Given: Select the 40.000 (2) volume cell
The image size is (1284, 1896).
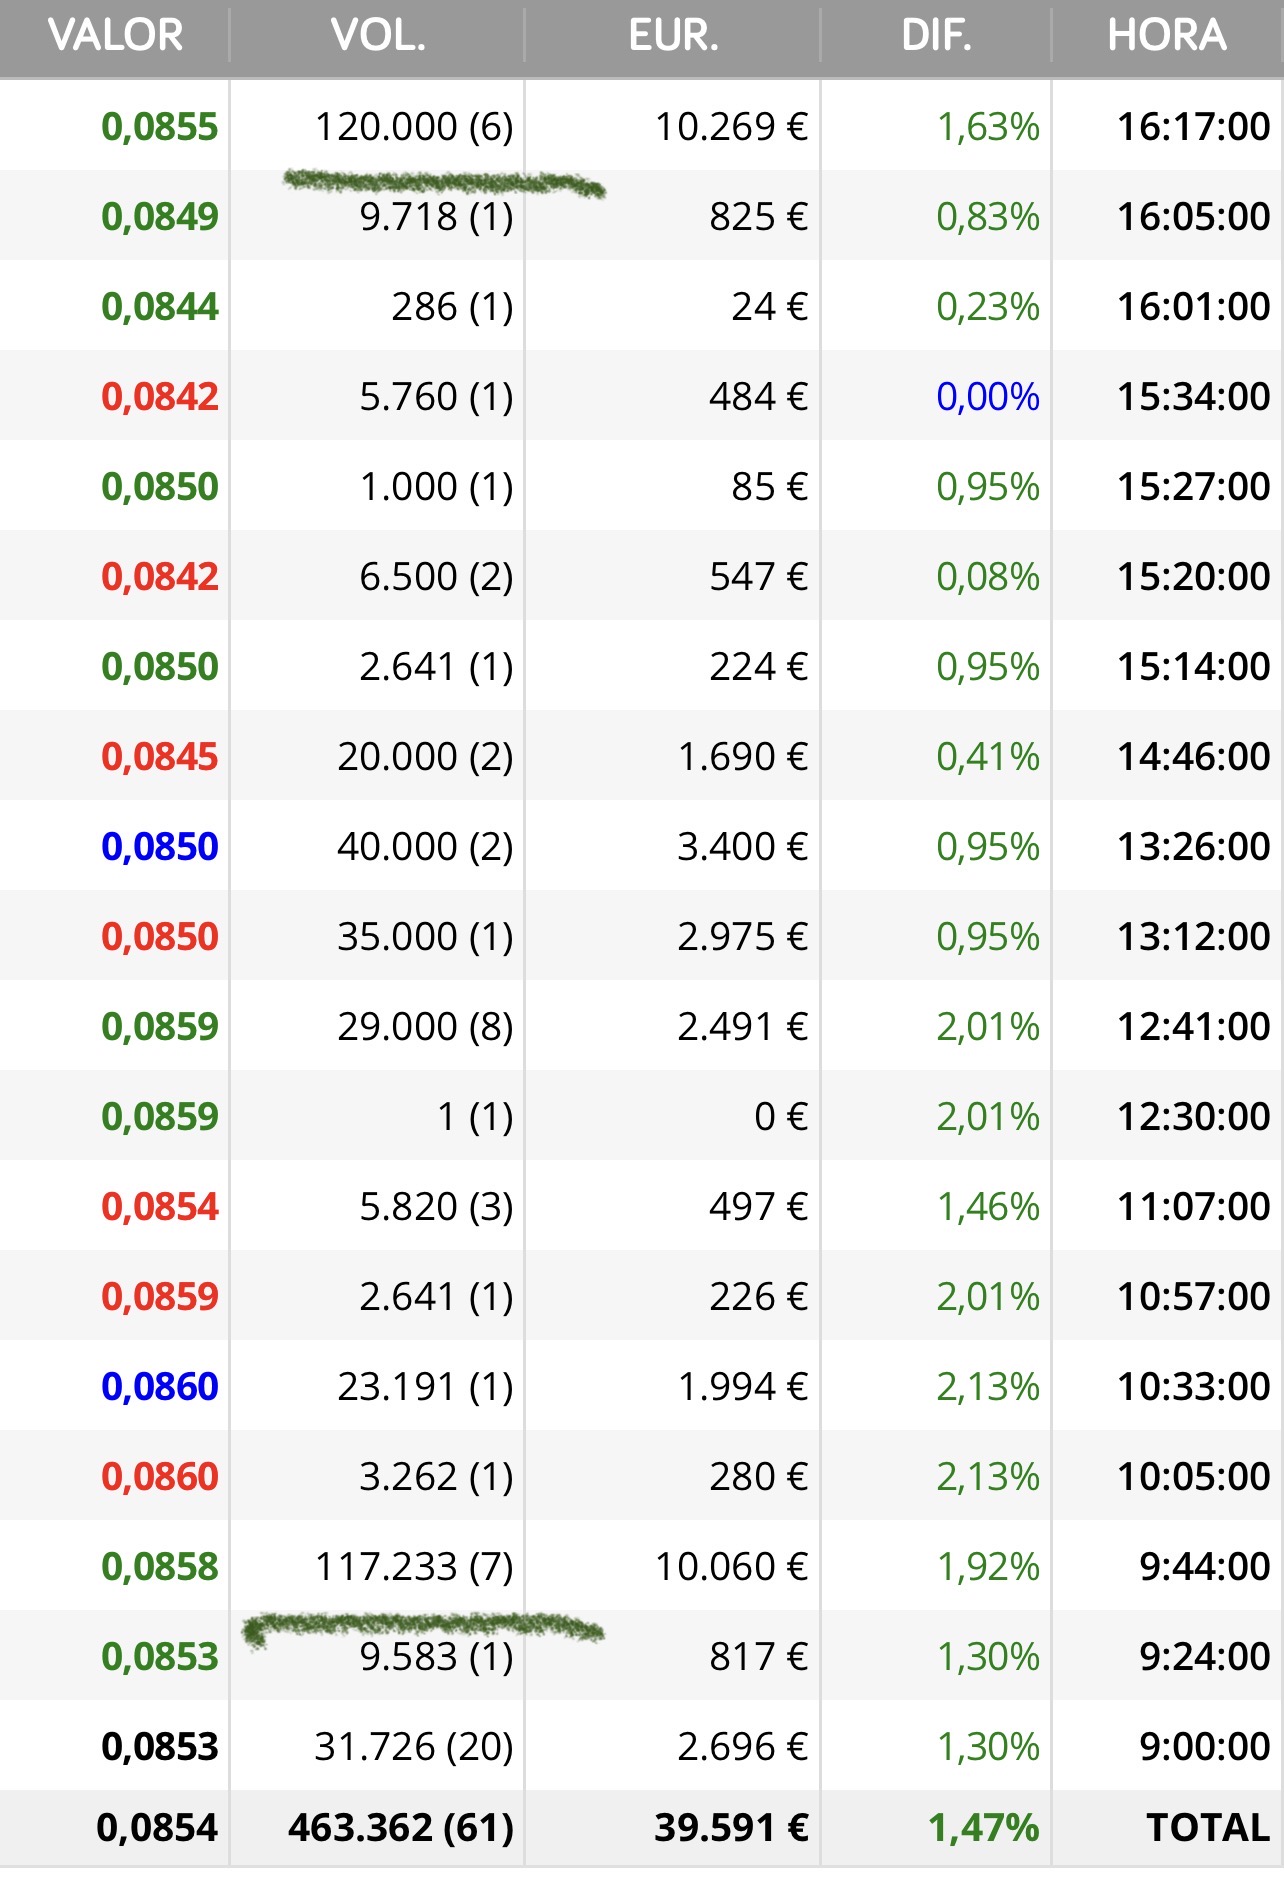Looking at the screenshot, I should coord(425,847).
